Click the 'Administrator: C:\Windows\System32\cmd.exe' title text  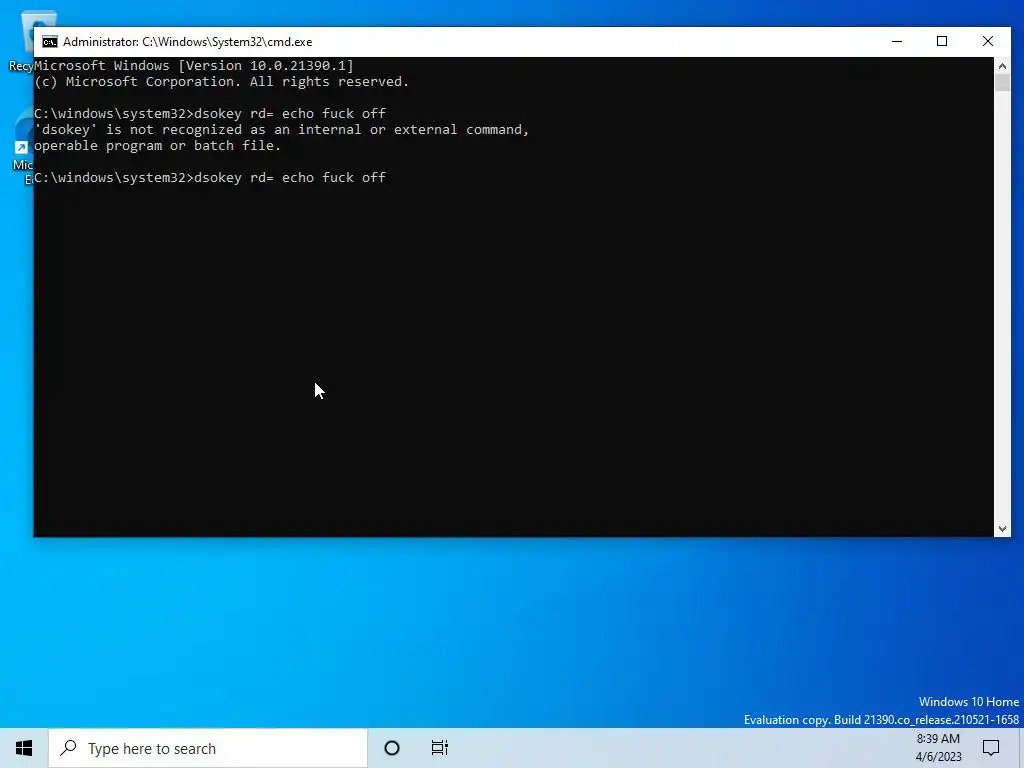pyautogui.click(x=187, y=42)
